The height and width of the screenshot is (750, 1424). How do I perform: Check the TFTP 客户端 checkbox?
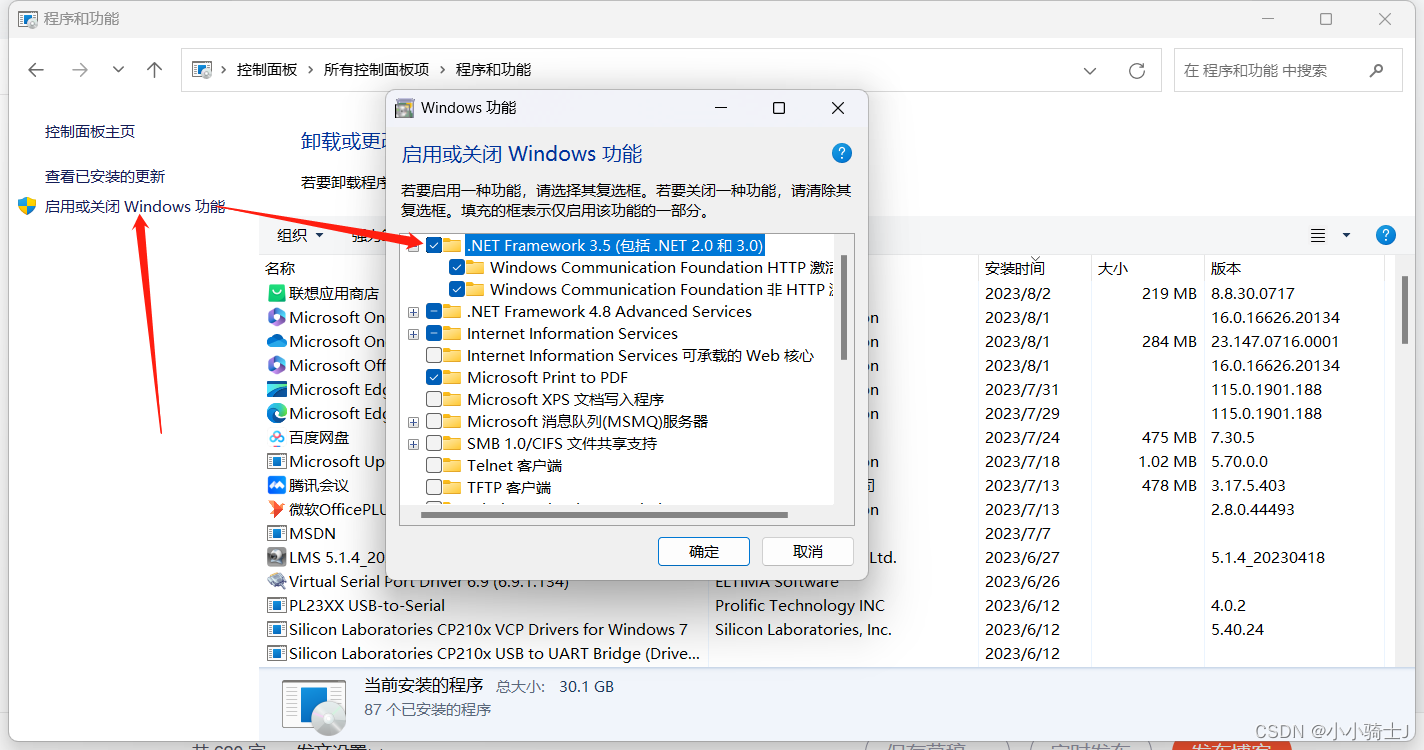(434, 487)
